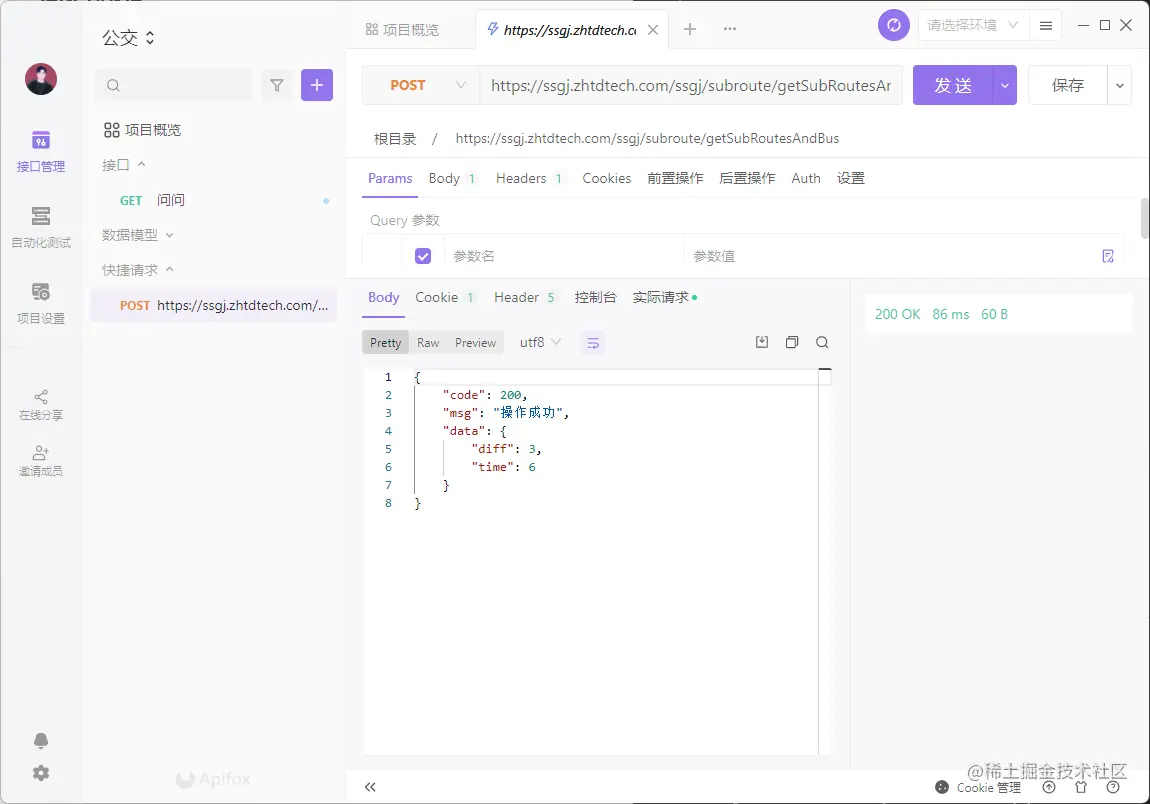
Task: Open the settings gear in sidebar
Action: point(41,772)
